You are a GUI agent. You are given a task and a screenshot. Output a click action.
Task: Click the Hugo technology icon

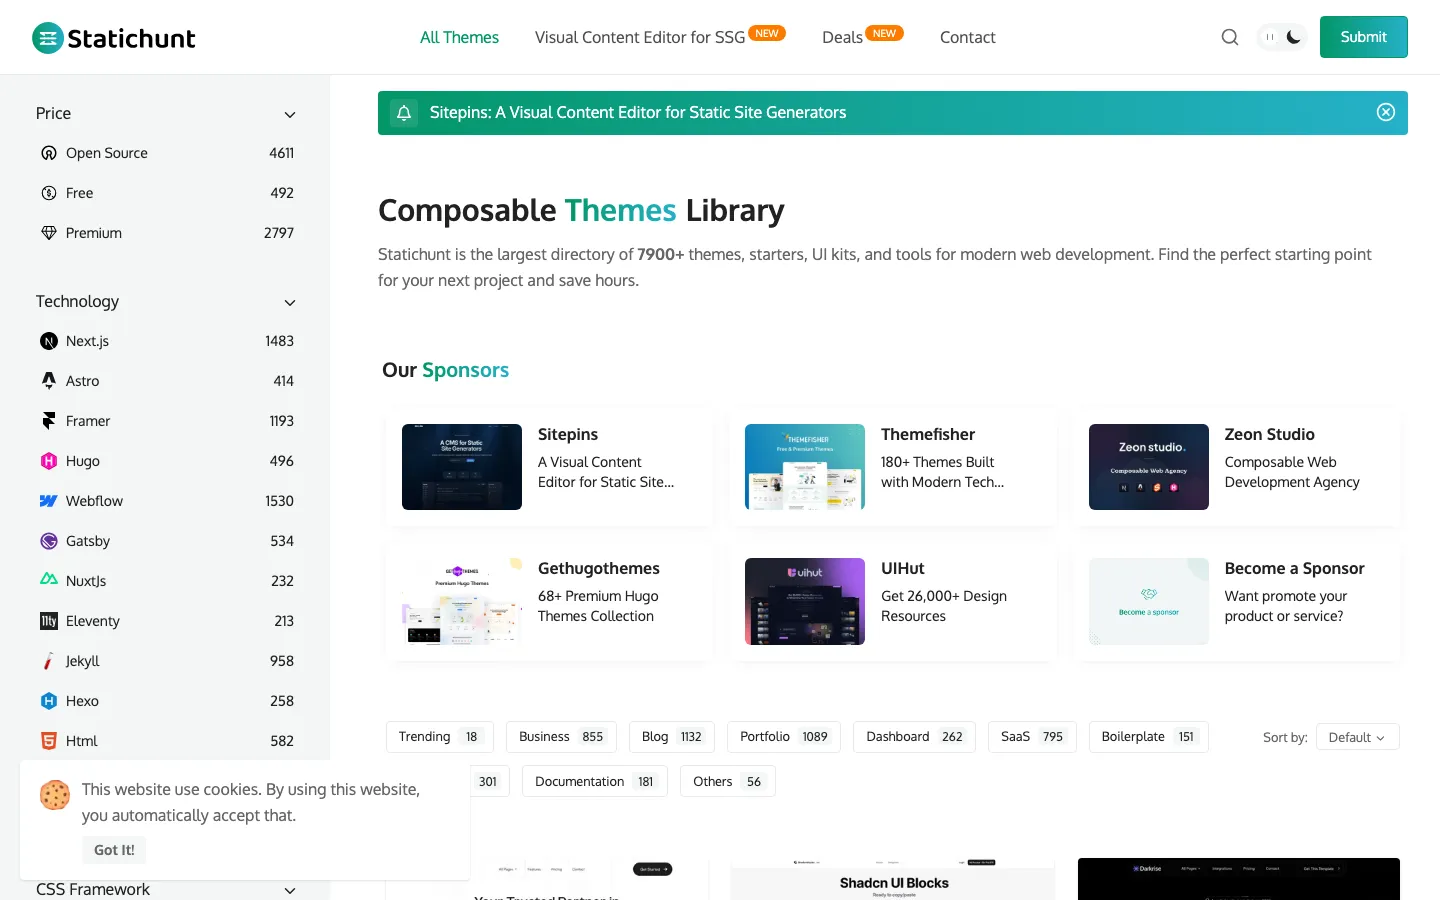49,461
